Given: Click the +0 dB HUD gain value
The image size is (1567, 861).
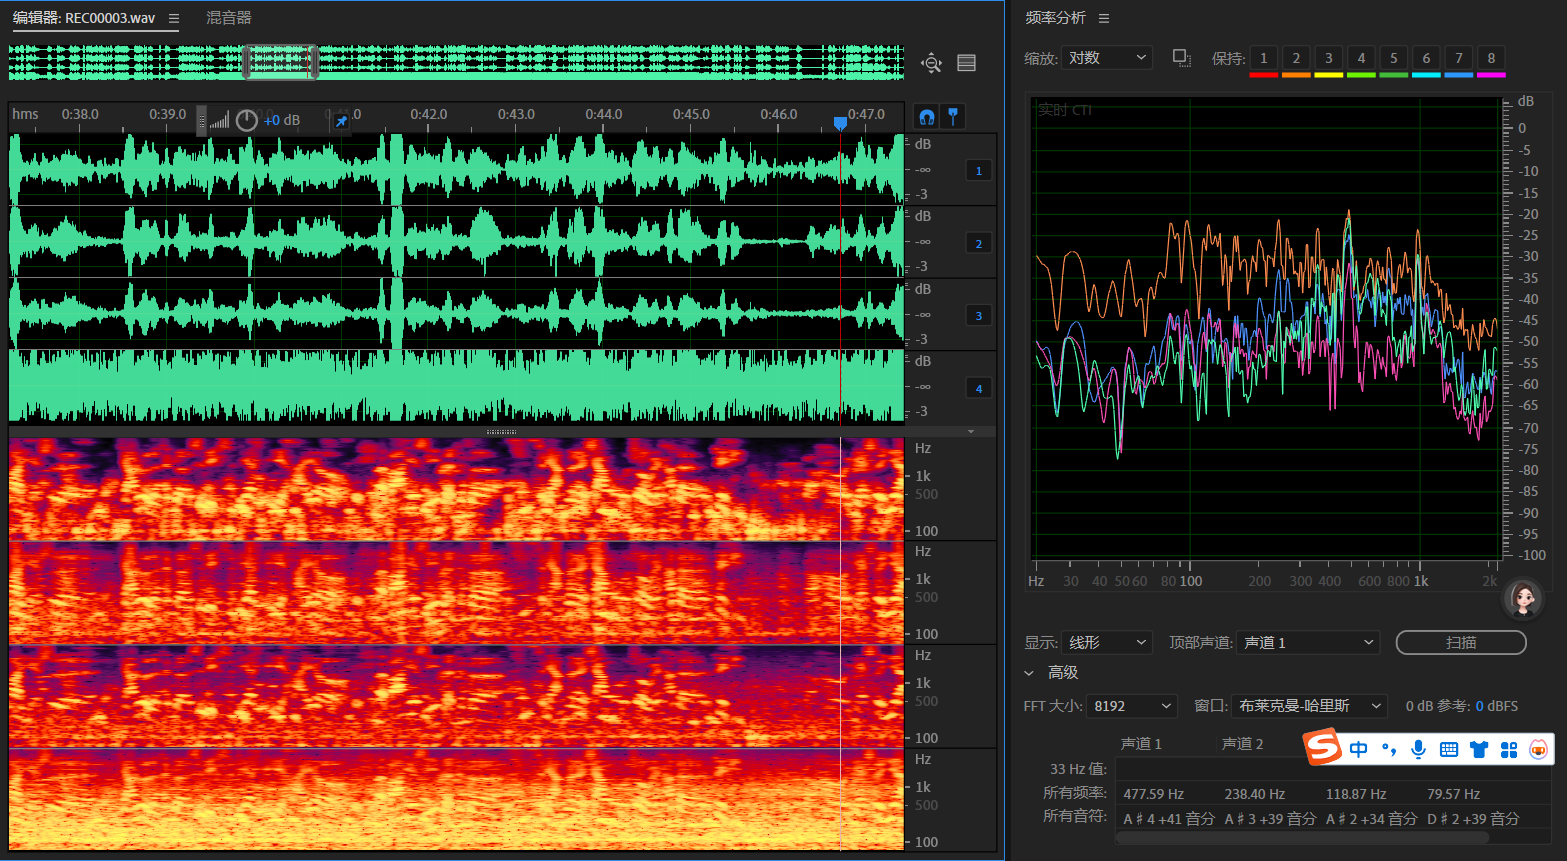Looking at the screenshot, I should click(282, 120).
